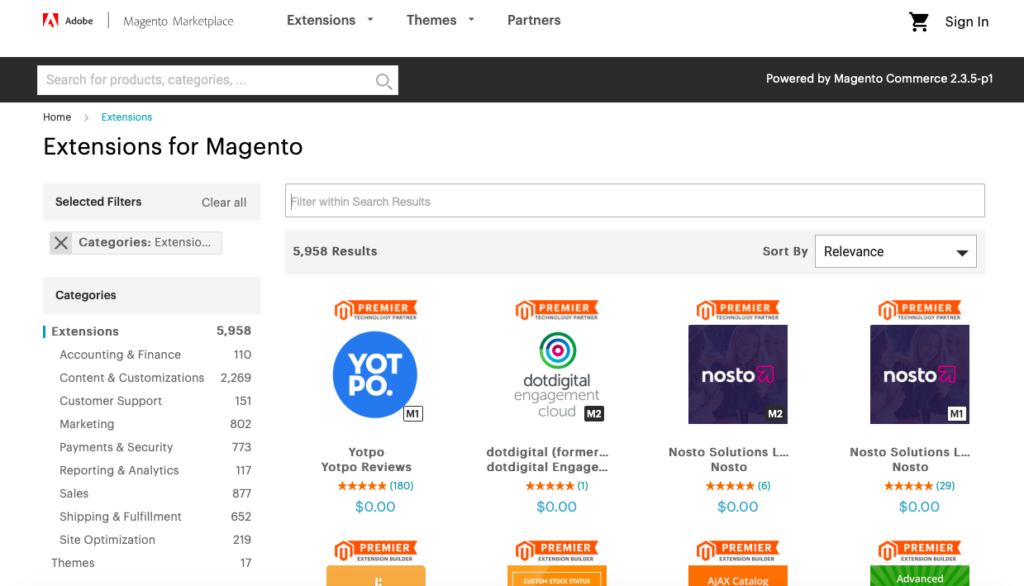
Task: Open dotdigital's 1 review
Action: point(583,486)
